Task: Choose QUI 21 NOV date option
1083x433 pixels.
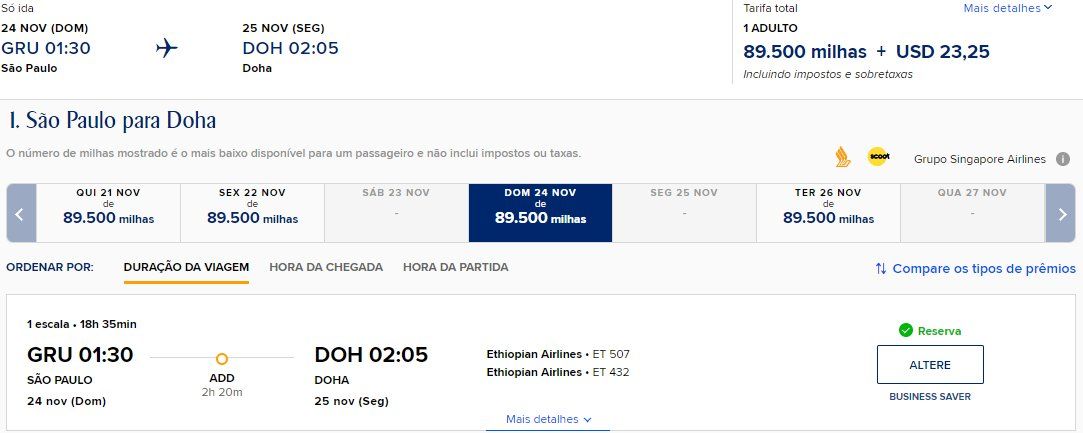Action: [x=108, y=213]
